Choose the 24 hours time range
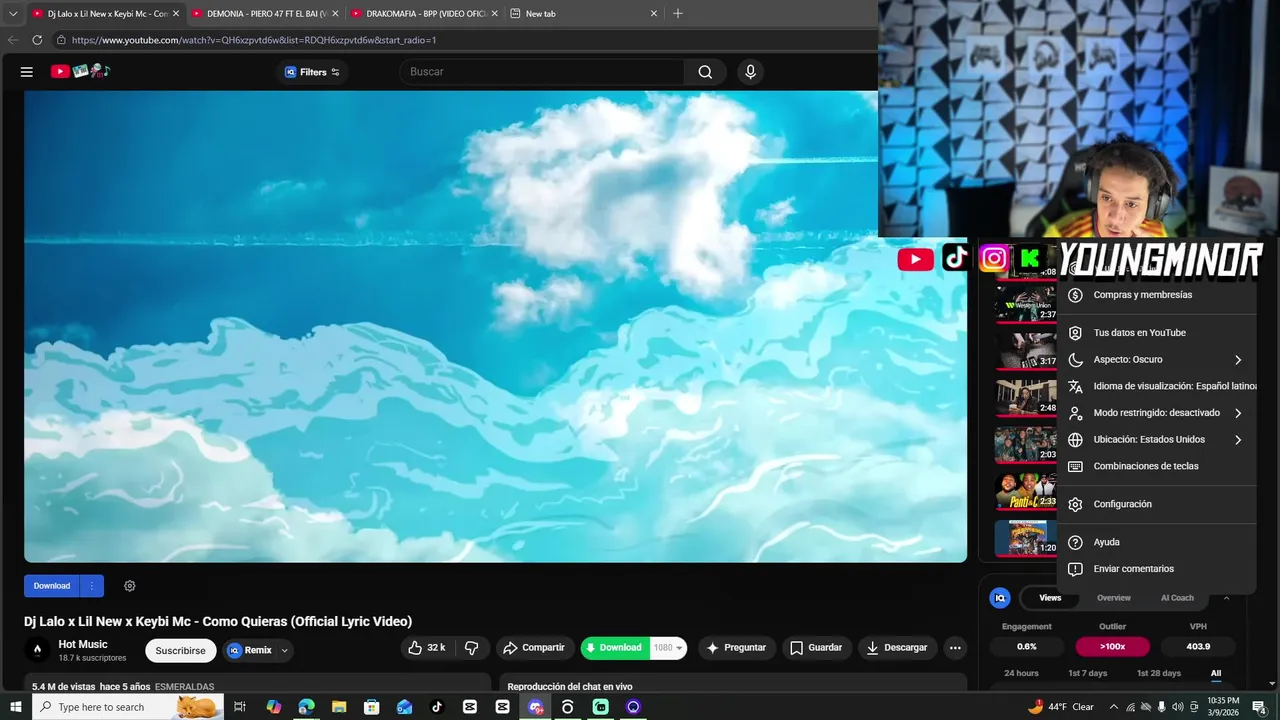The width and height of the screenshot is (1280, 720). pos(1021,674)
